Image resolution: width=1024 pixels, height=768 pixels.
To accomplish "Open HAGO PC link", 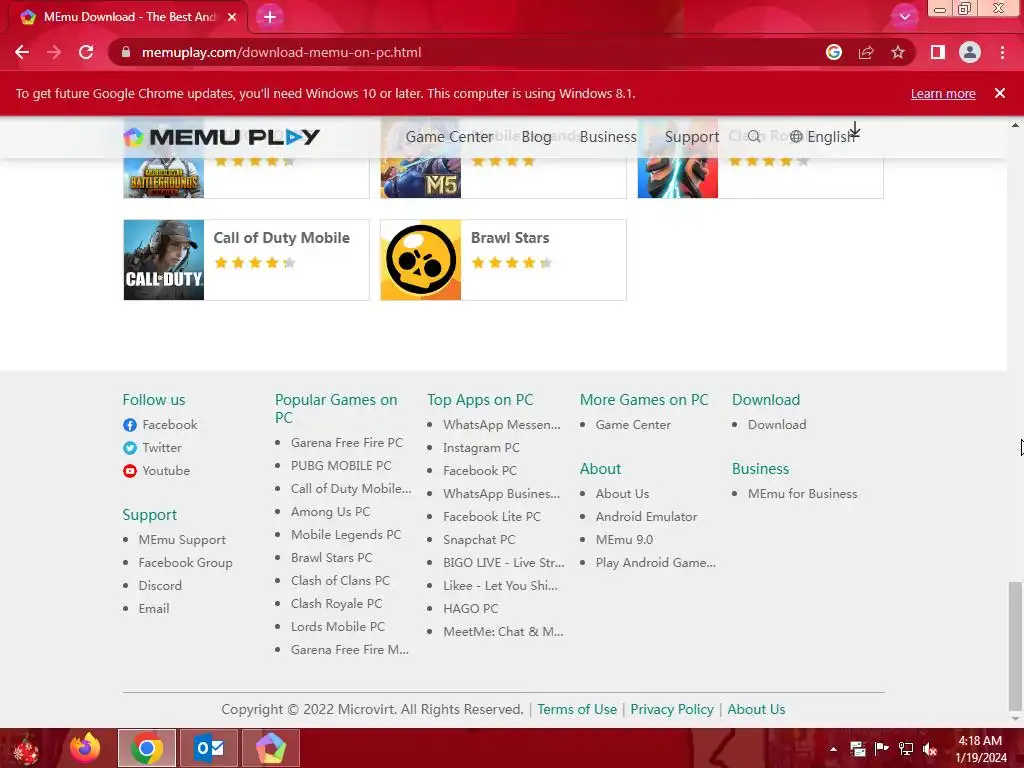I will pyautogui.click(x=470, y=608).
